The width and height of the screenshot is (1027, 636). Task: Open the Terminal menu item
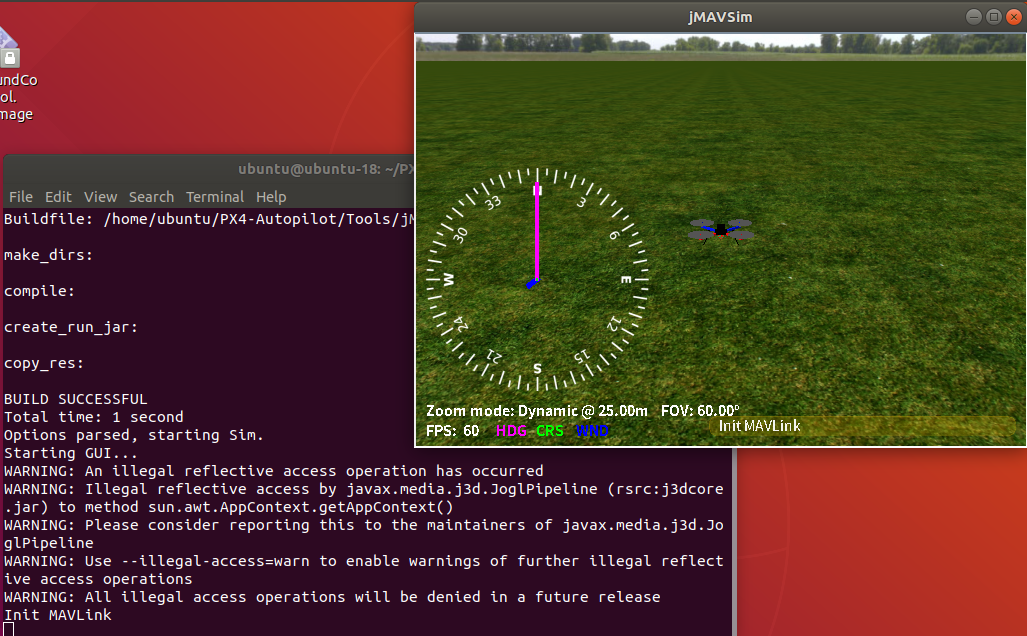(215, 196)
